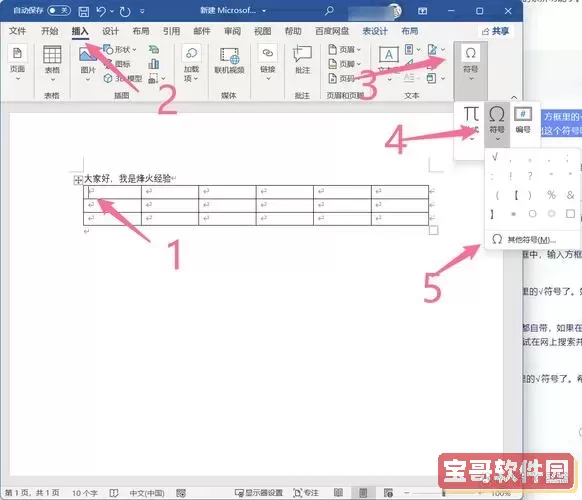Pick the √ checkmark symbol from gallery
This screenshot has height=500, width=582.
[x=495, y=157]
